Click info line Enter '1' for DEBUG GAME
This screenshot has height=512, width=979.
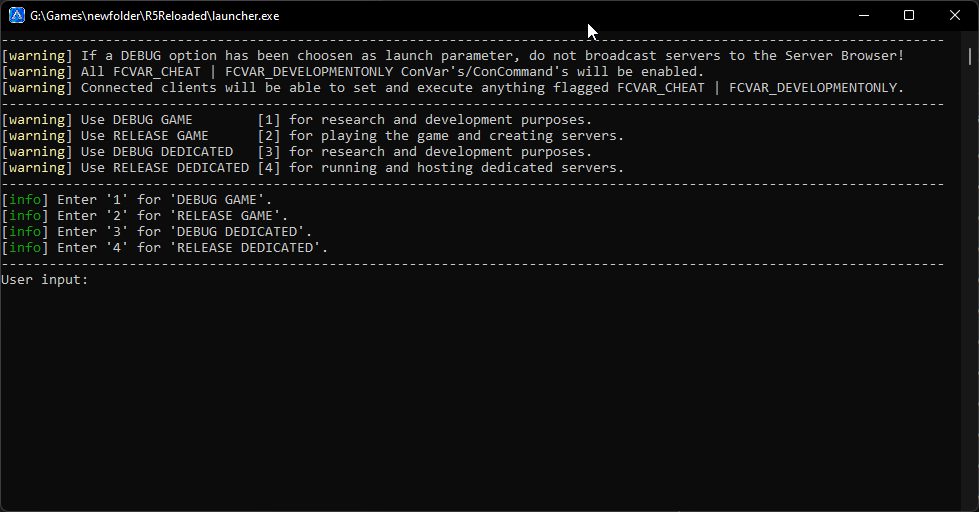click(137, 200)
